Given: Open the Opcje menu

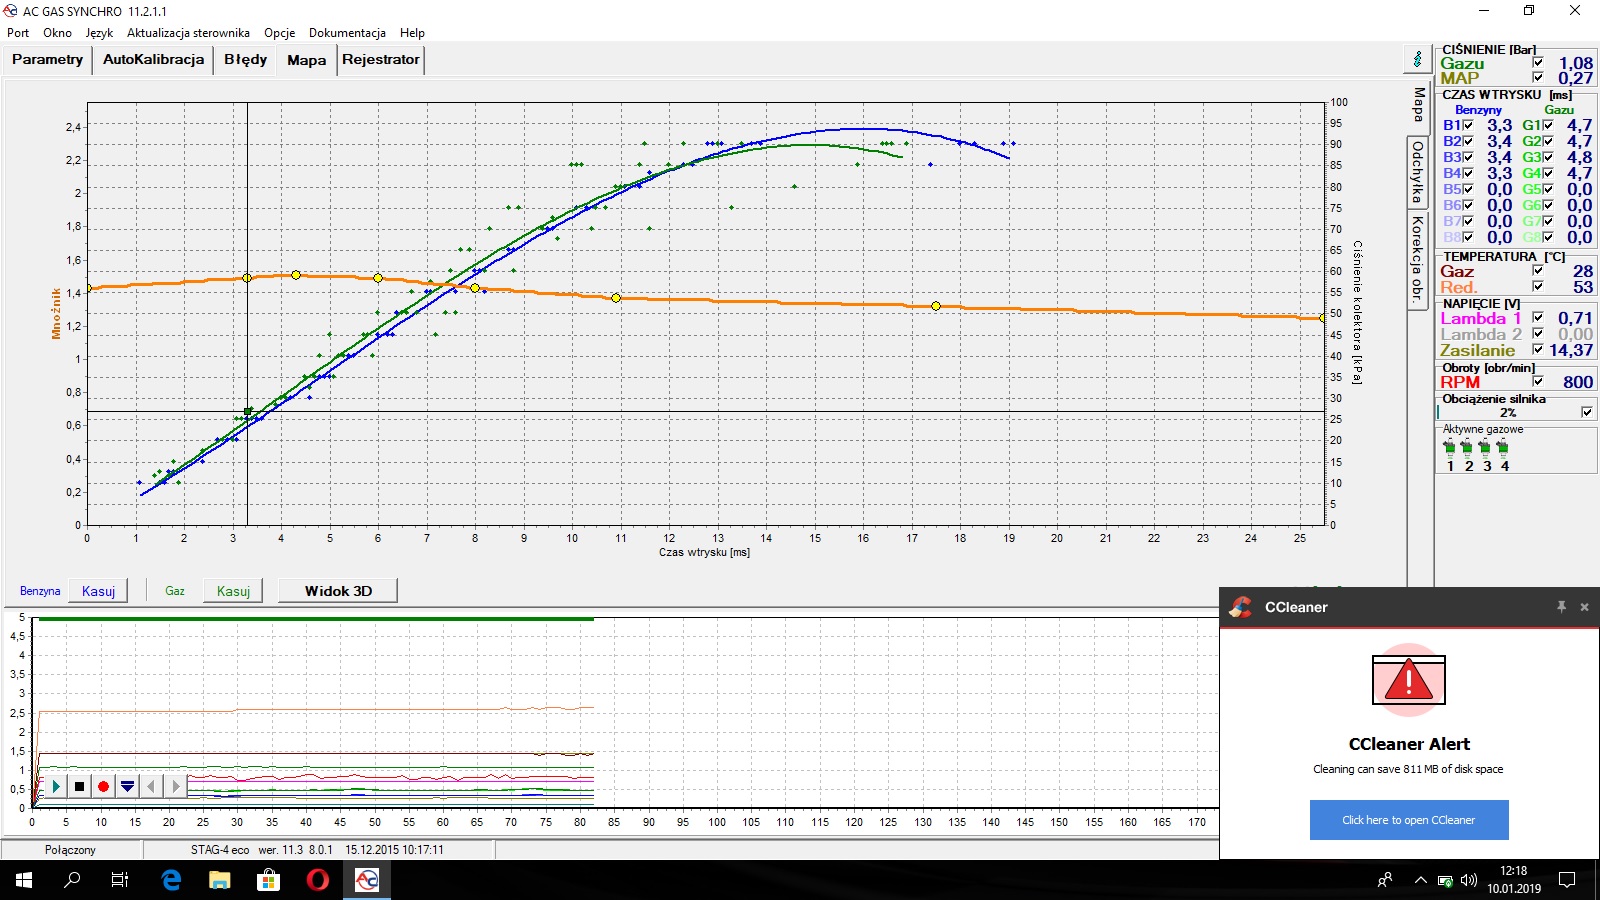Looking at the screenshot, I should tap(279, 33).
